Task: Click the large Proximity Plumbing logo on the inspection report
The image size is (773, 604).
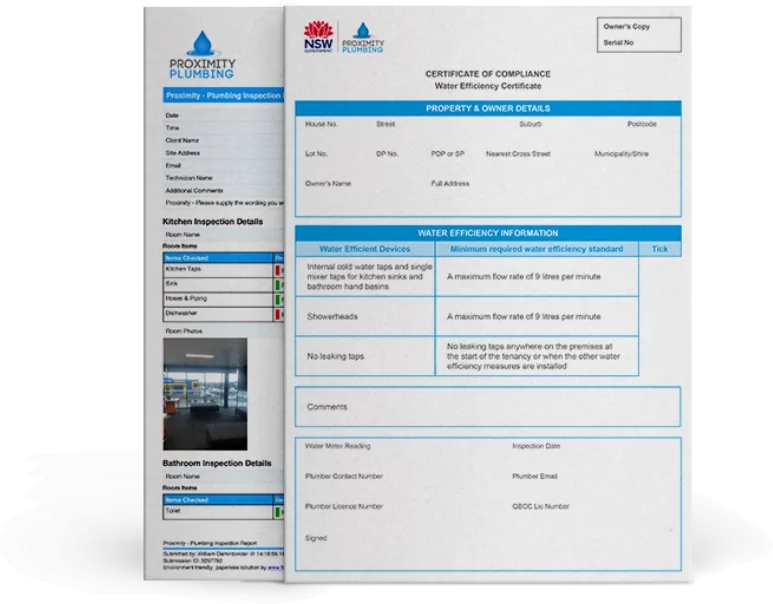Action: [202, 55]
